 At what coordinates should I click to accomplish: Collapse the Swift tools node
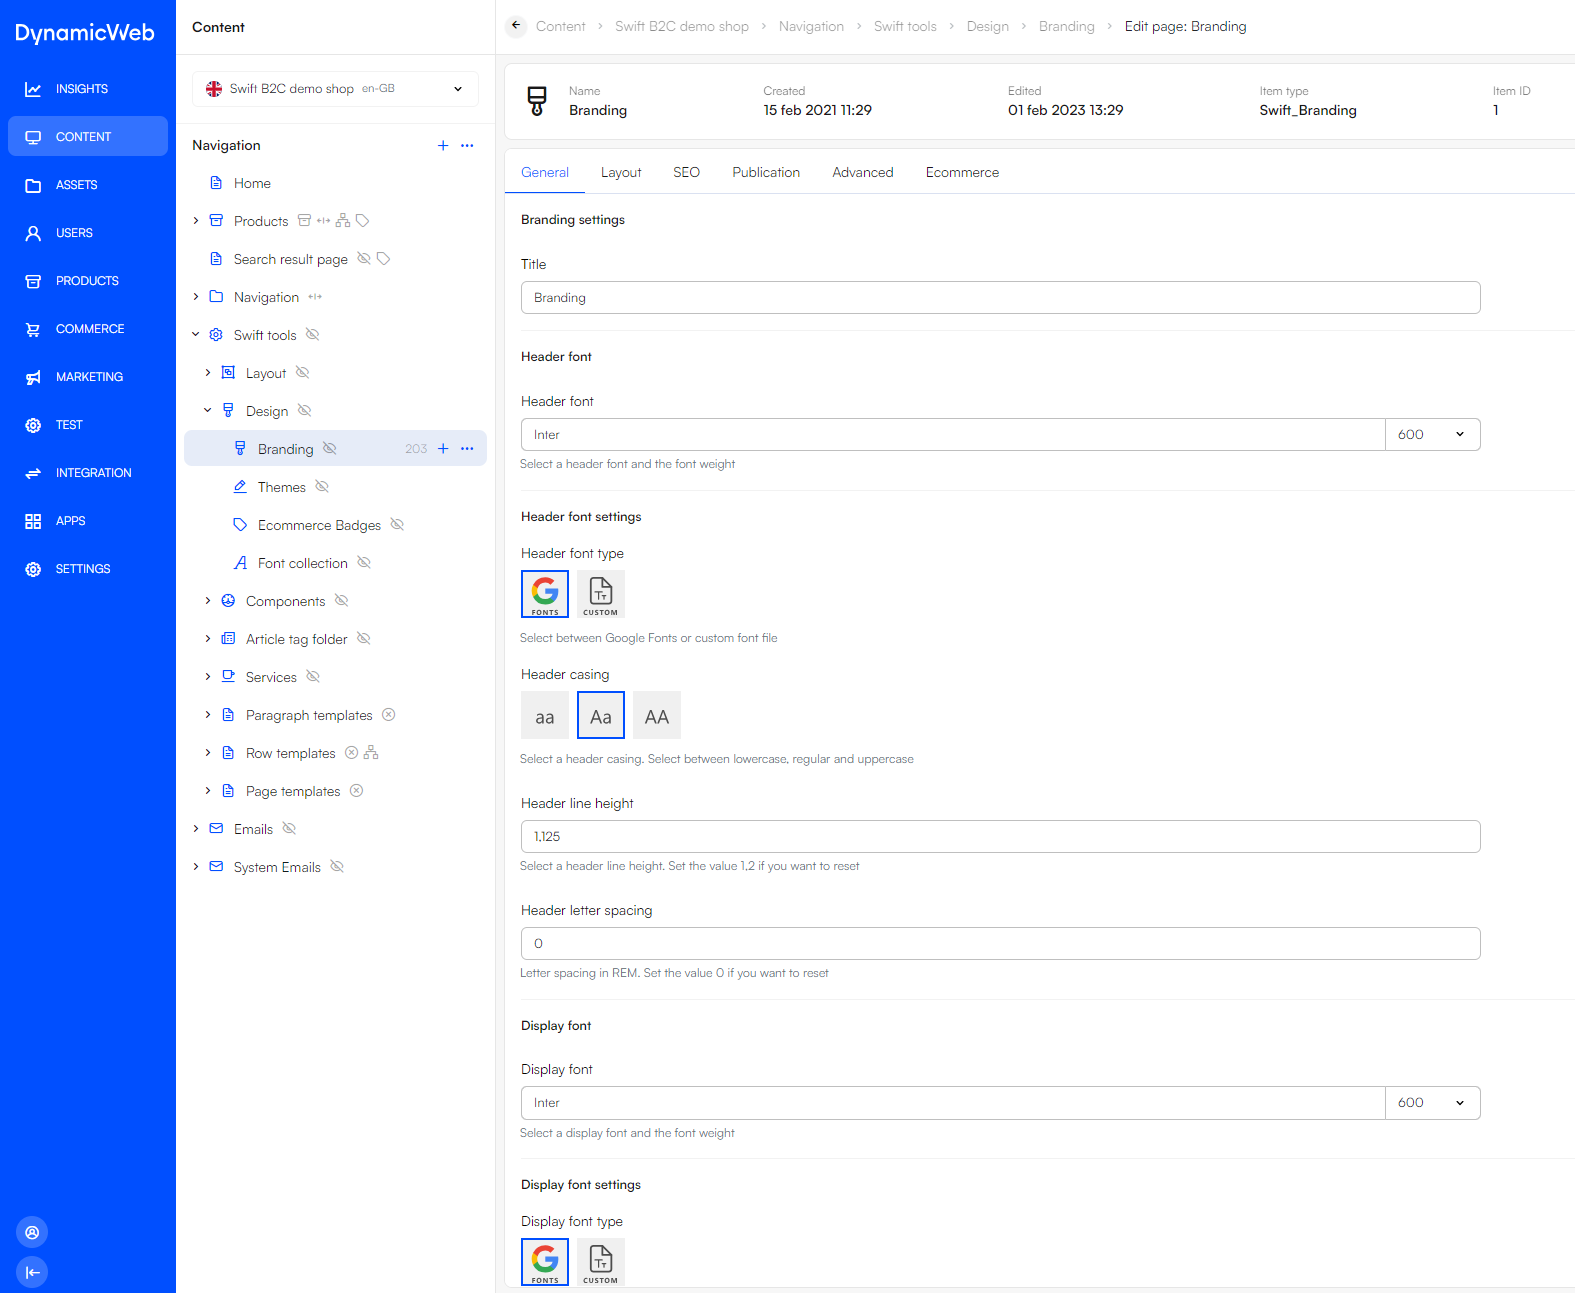(x=196, y=335)
